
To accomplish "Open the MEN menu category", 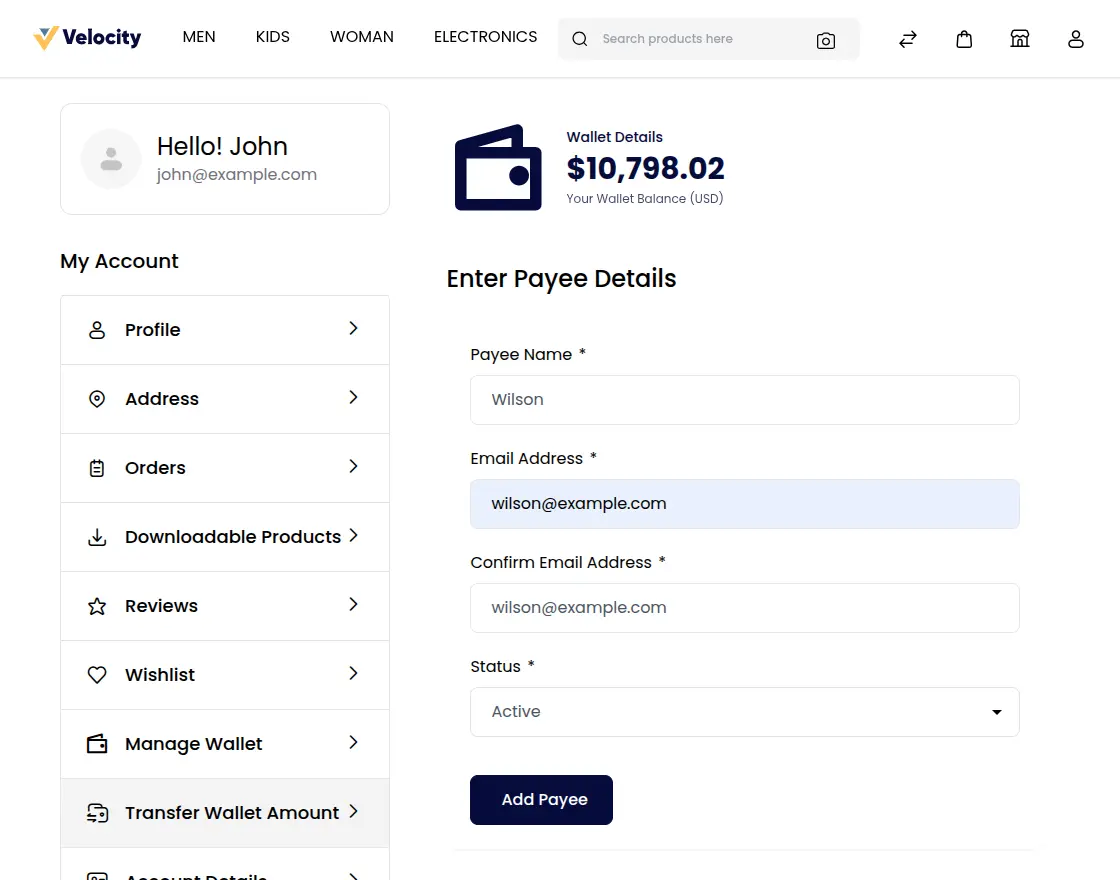I will [x=199, y=37].
